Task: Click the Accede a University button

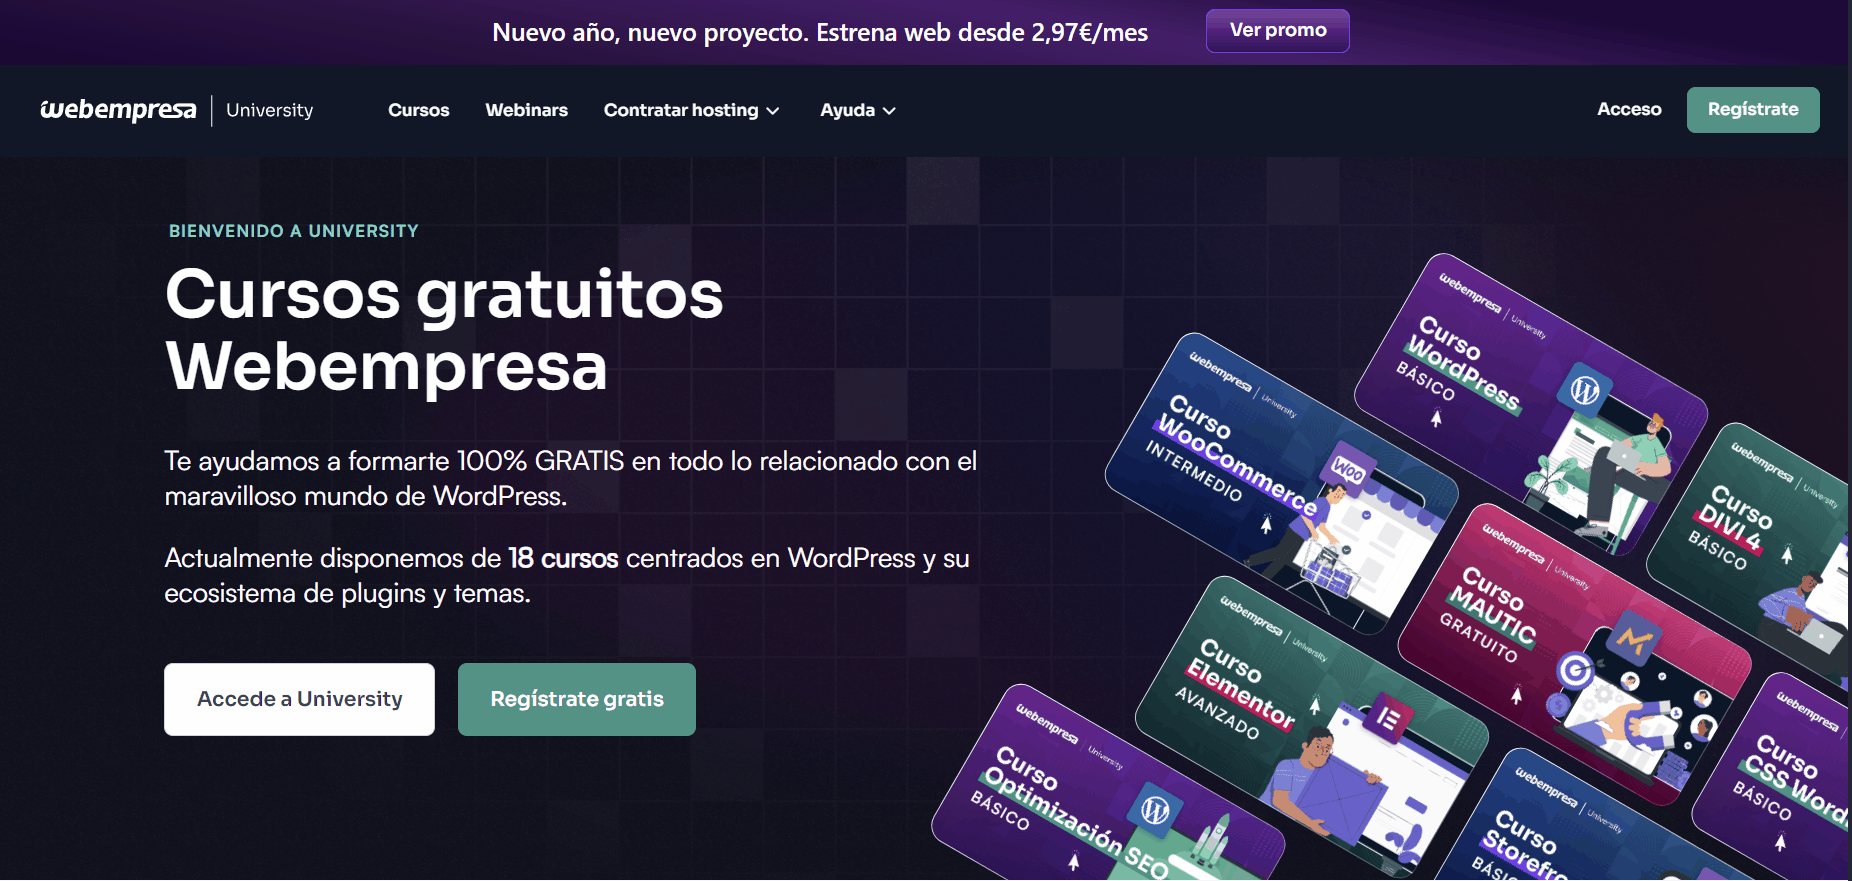Action: tap(299, 699)
